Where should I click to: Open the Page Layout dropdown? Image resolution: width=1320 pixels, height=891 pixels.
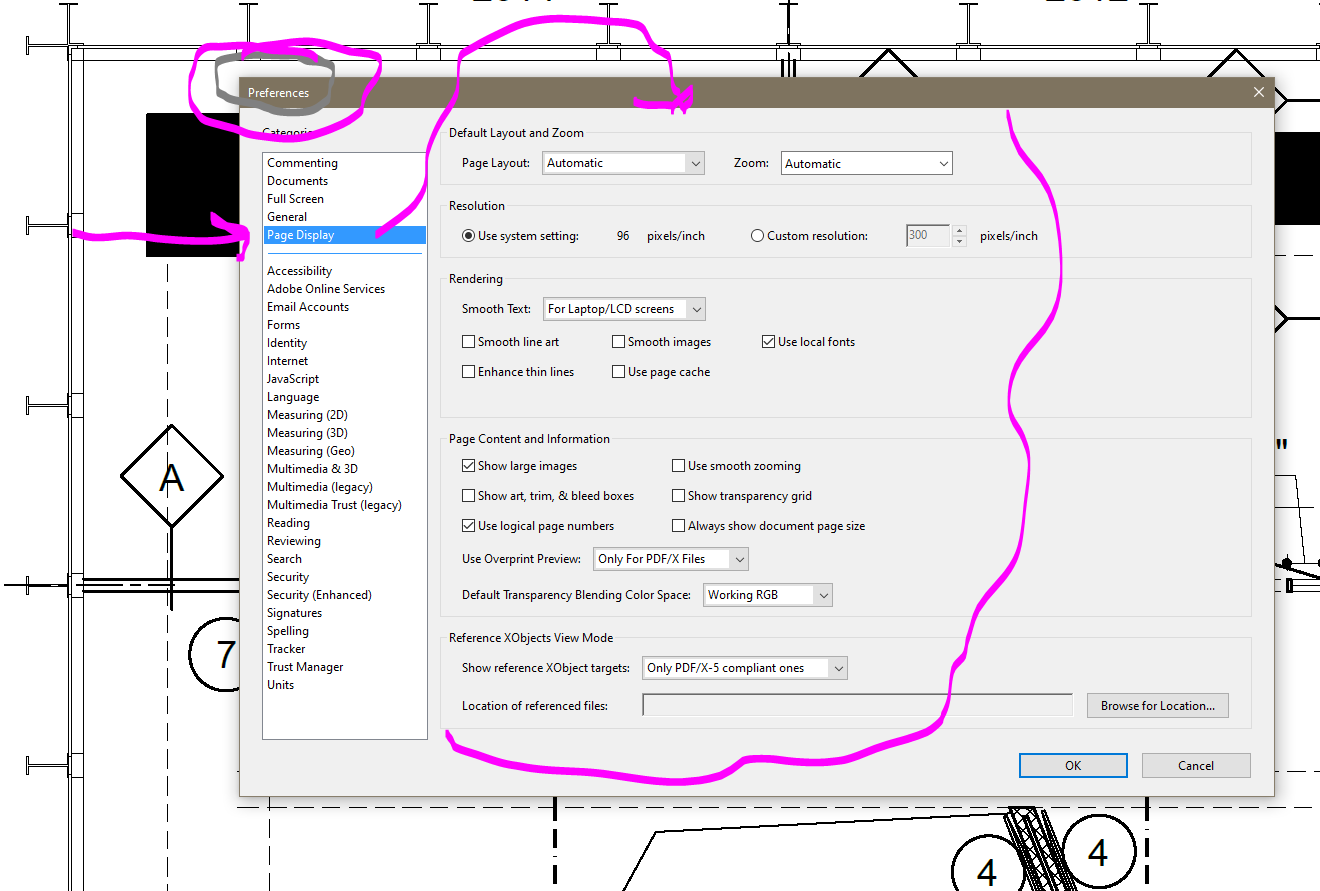[623, 162]
